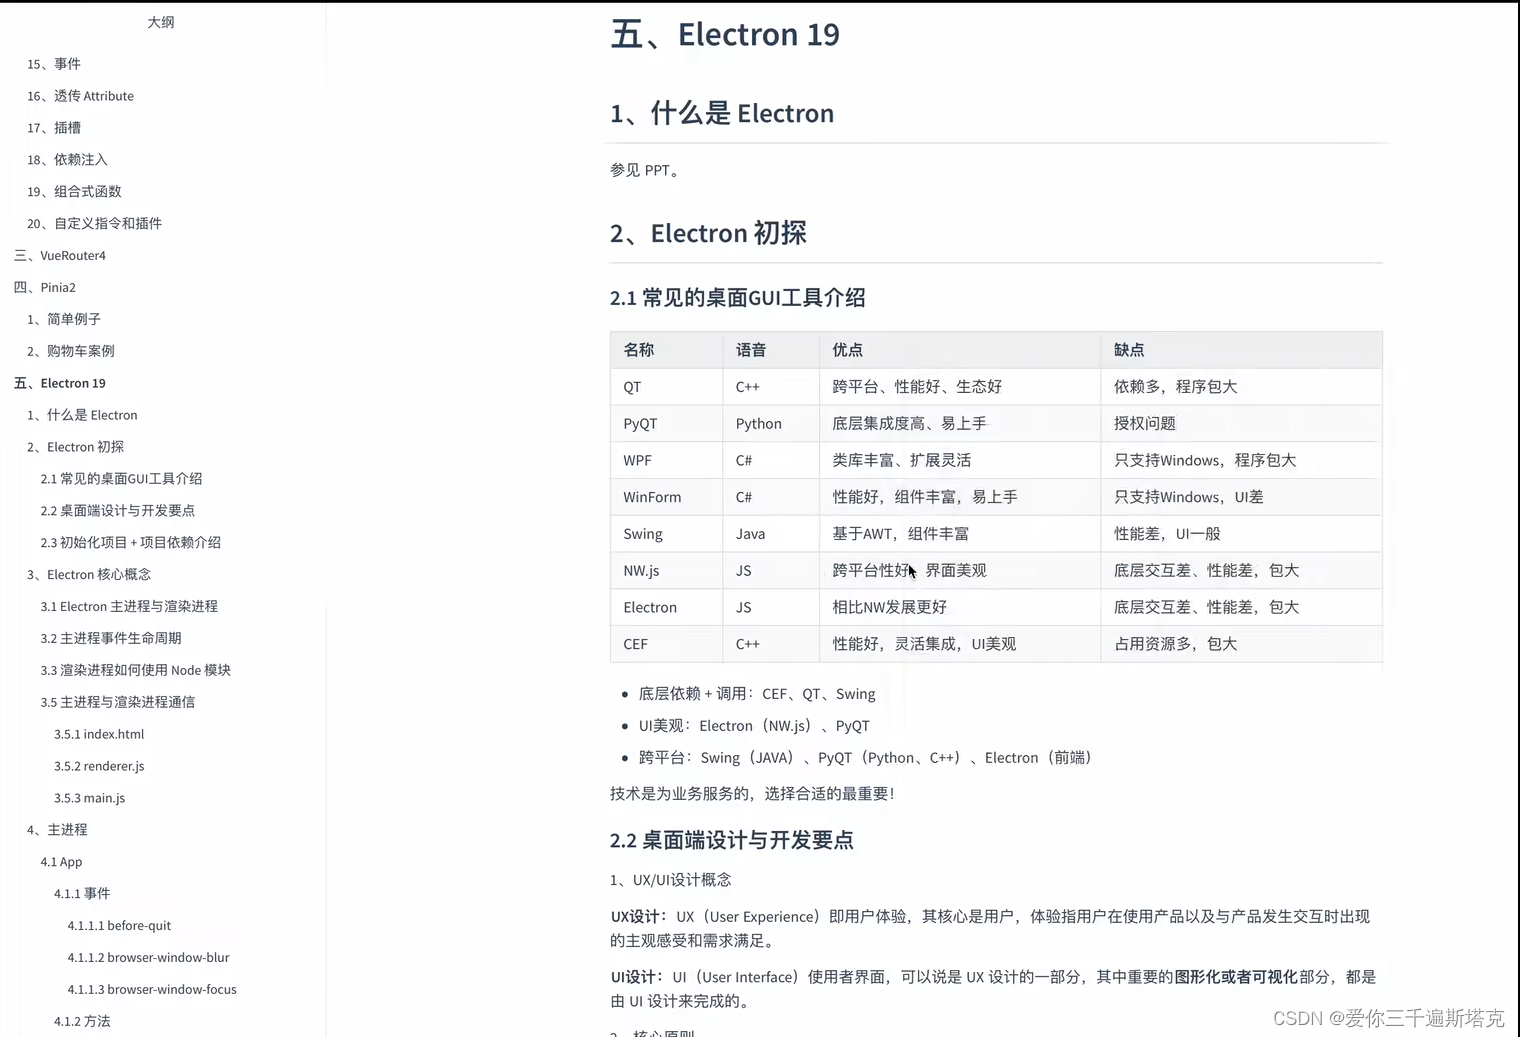Select "19、组合式函数" in the outline

pos(82,191)
